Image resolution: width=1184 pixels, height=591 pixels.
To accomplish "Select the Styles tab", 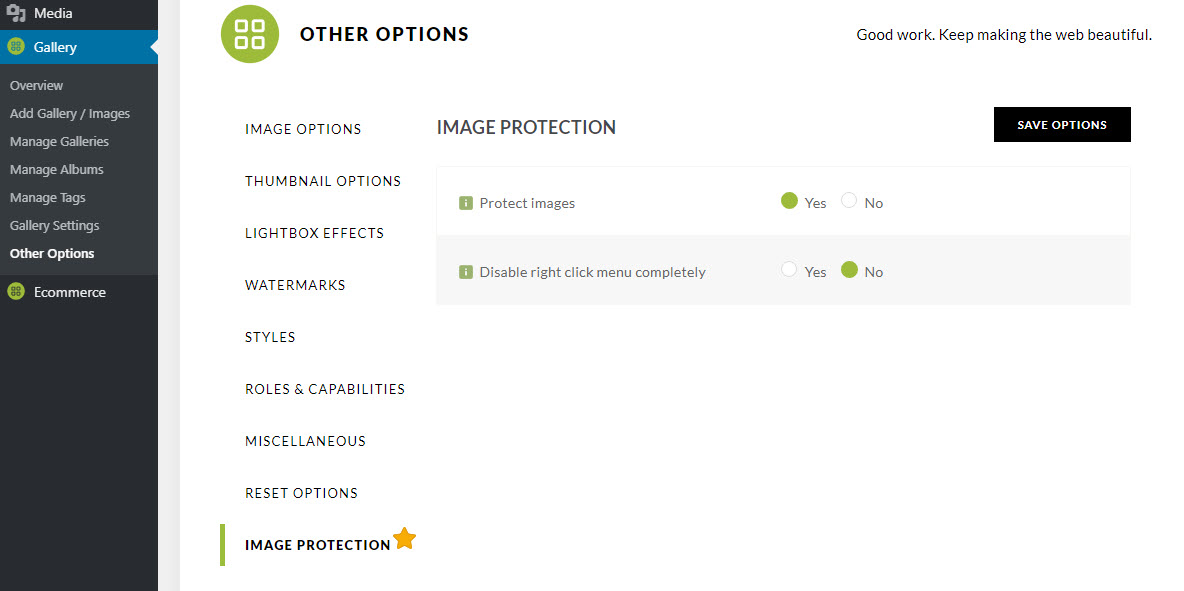I will [270, 337].
